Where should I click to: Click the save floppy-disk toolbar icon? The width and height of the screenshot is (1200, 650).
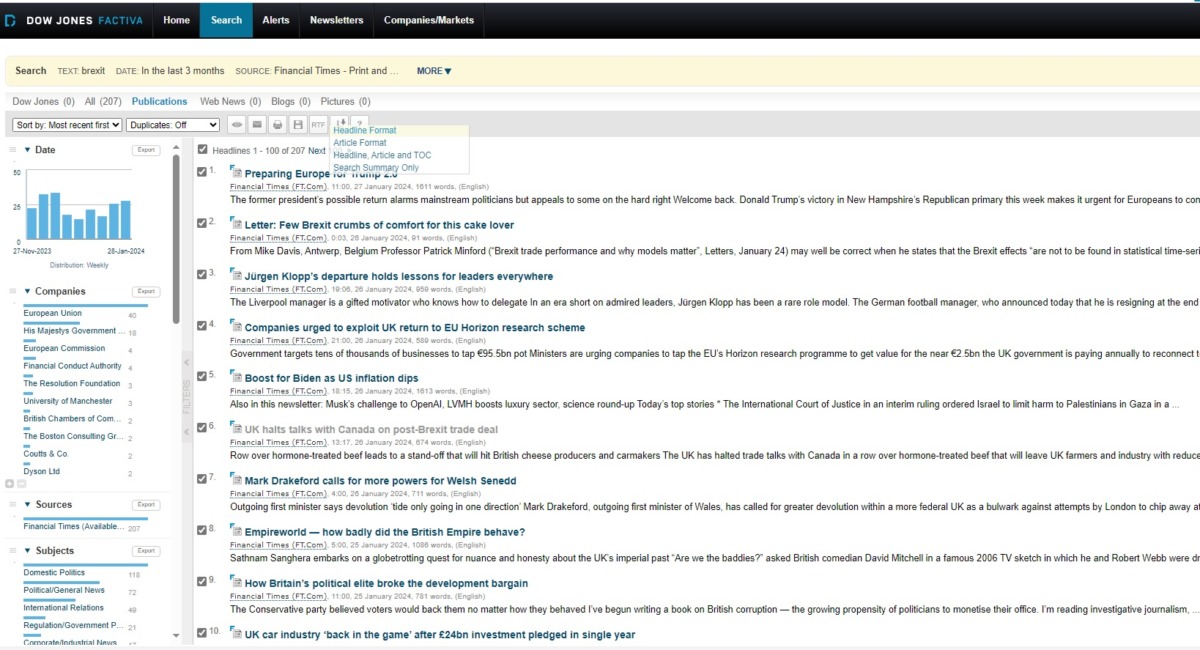tap(297, 125)
